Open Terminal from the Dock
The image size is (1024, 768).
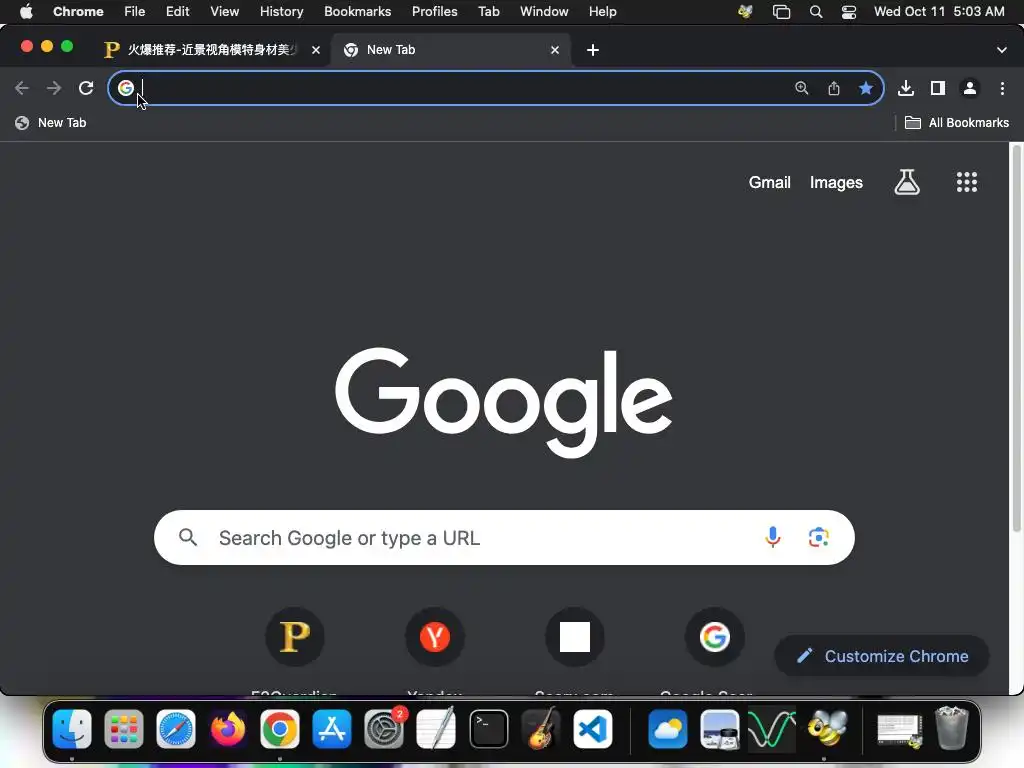[488, 729]
